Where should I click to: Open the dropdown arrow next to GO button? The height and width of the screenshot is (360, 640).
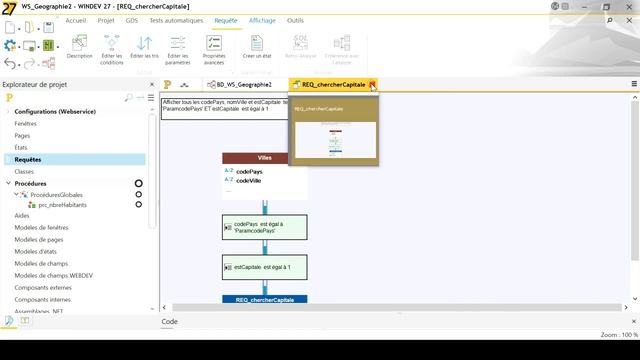coord(58,47)
